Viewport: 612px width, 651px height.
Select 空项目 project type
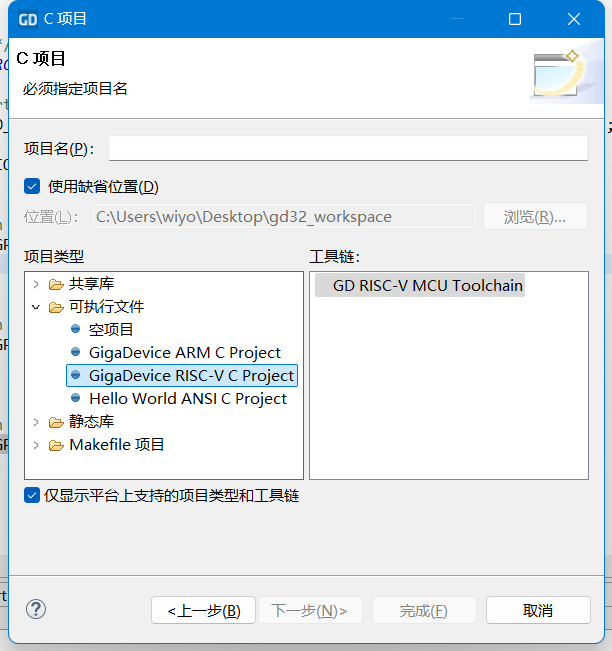111,330
